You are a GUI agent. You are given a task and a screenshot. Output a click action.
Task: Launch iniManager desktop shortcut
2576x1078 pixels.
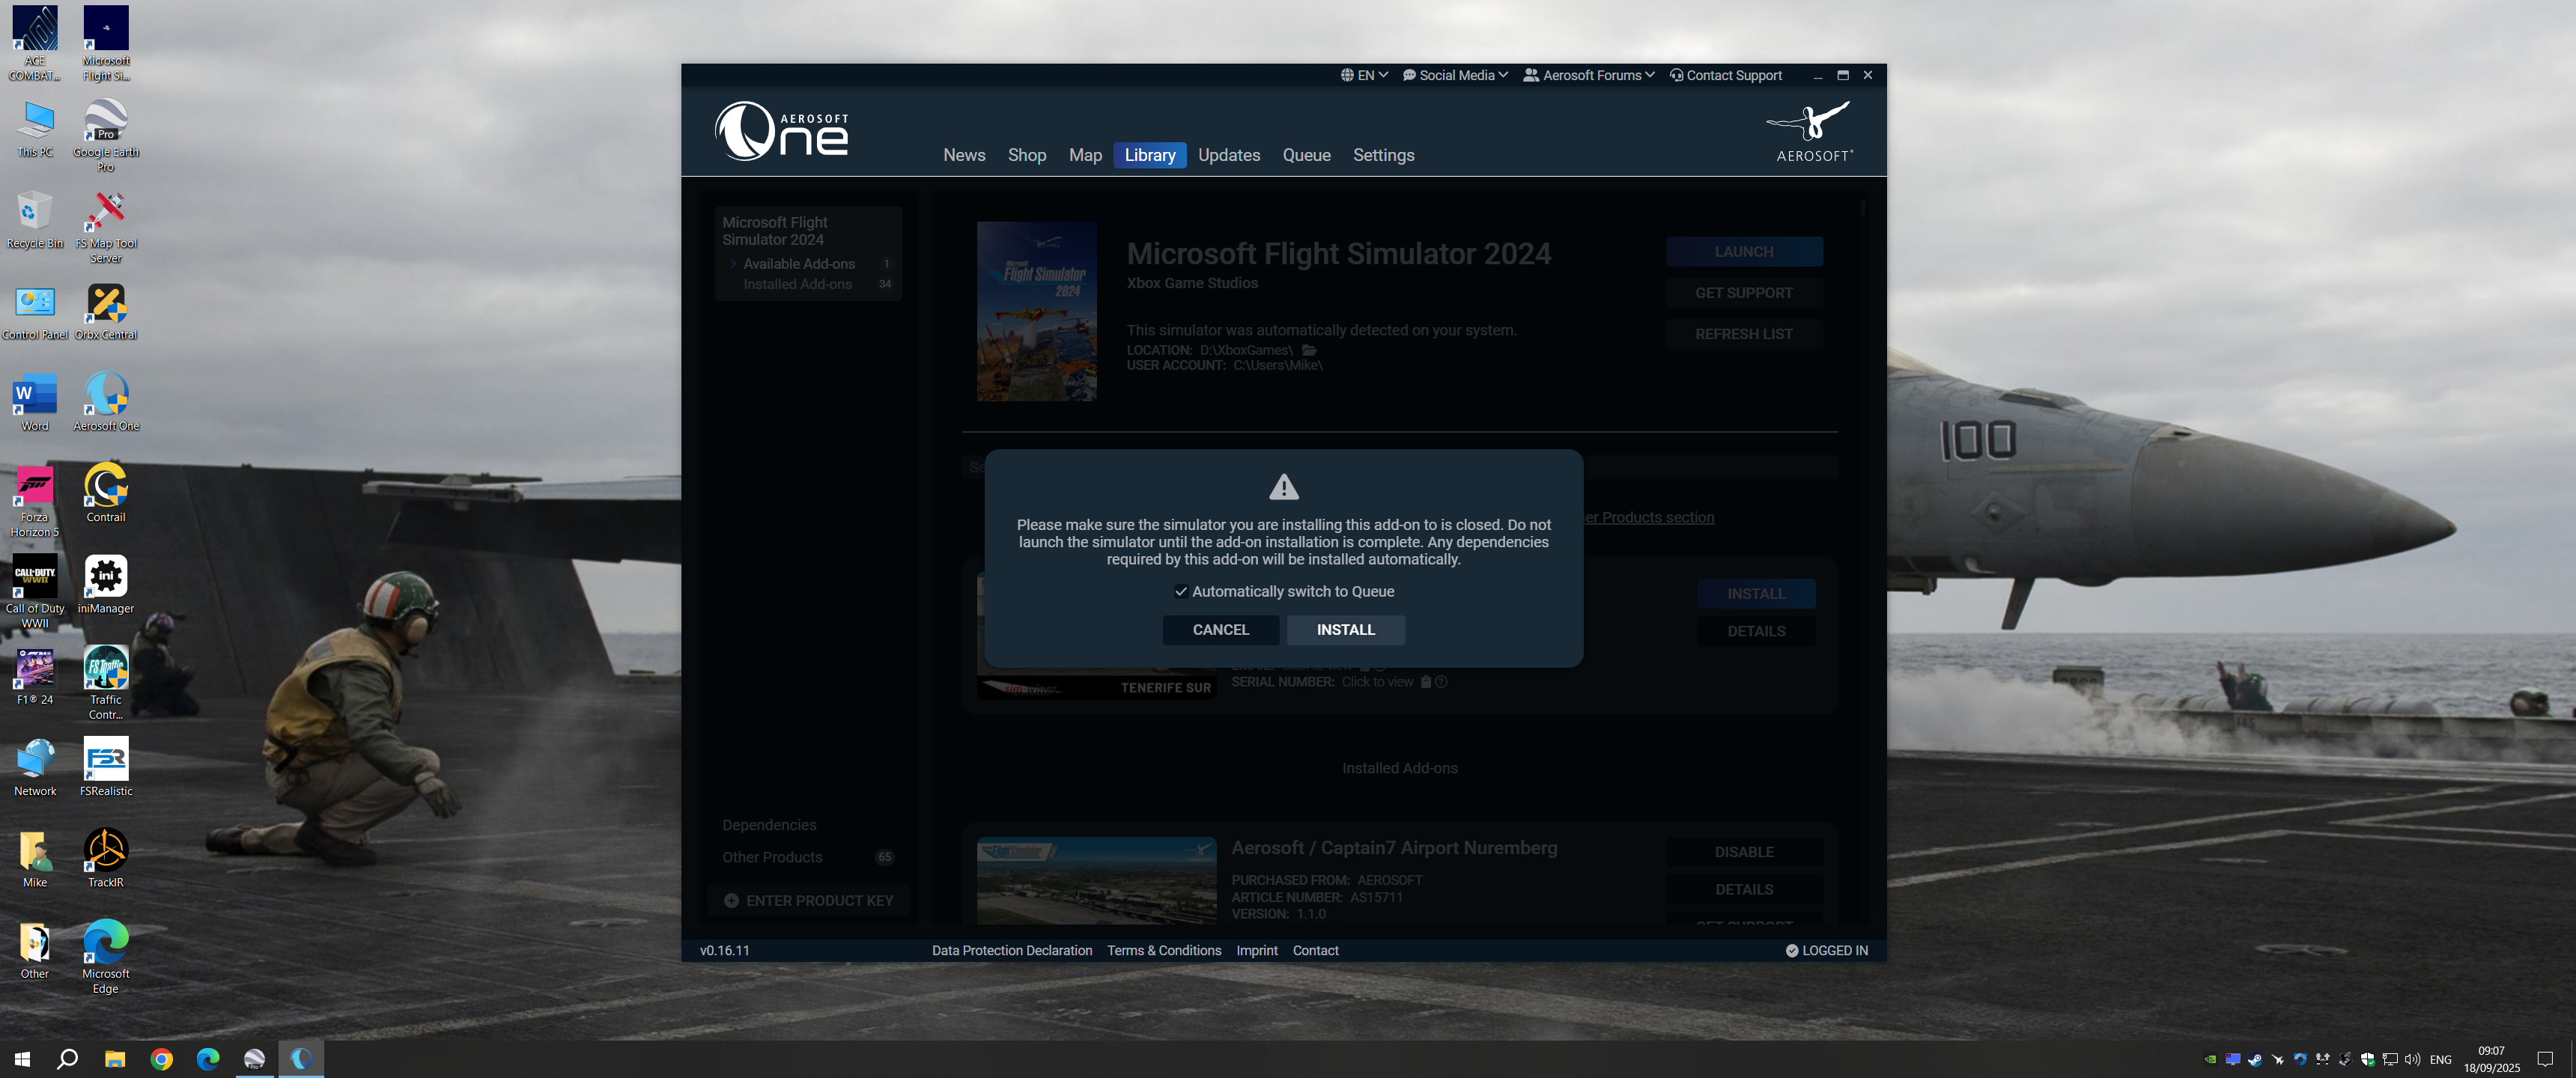[x=106, y=585]
